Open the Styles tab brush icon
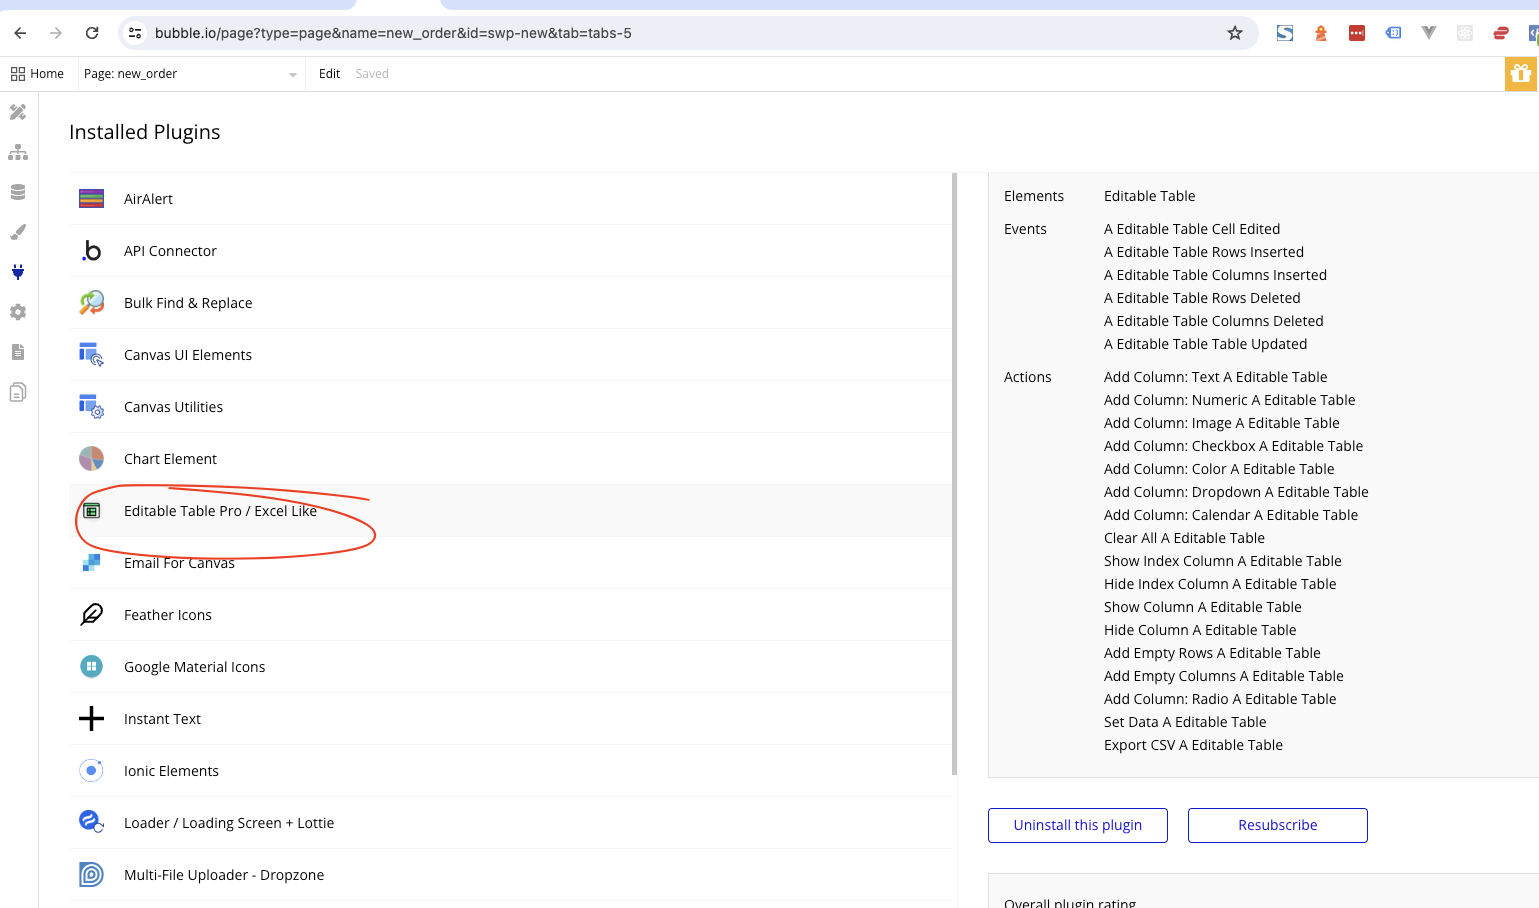Image resolution: width=1539 pixels, height=908 pixels. [x=18, y=232]
